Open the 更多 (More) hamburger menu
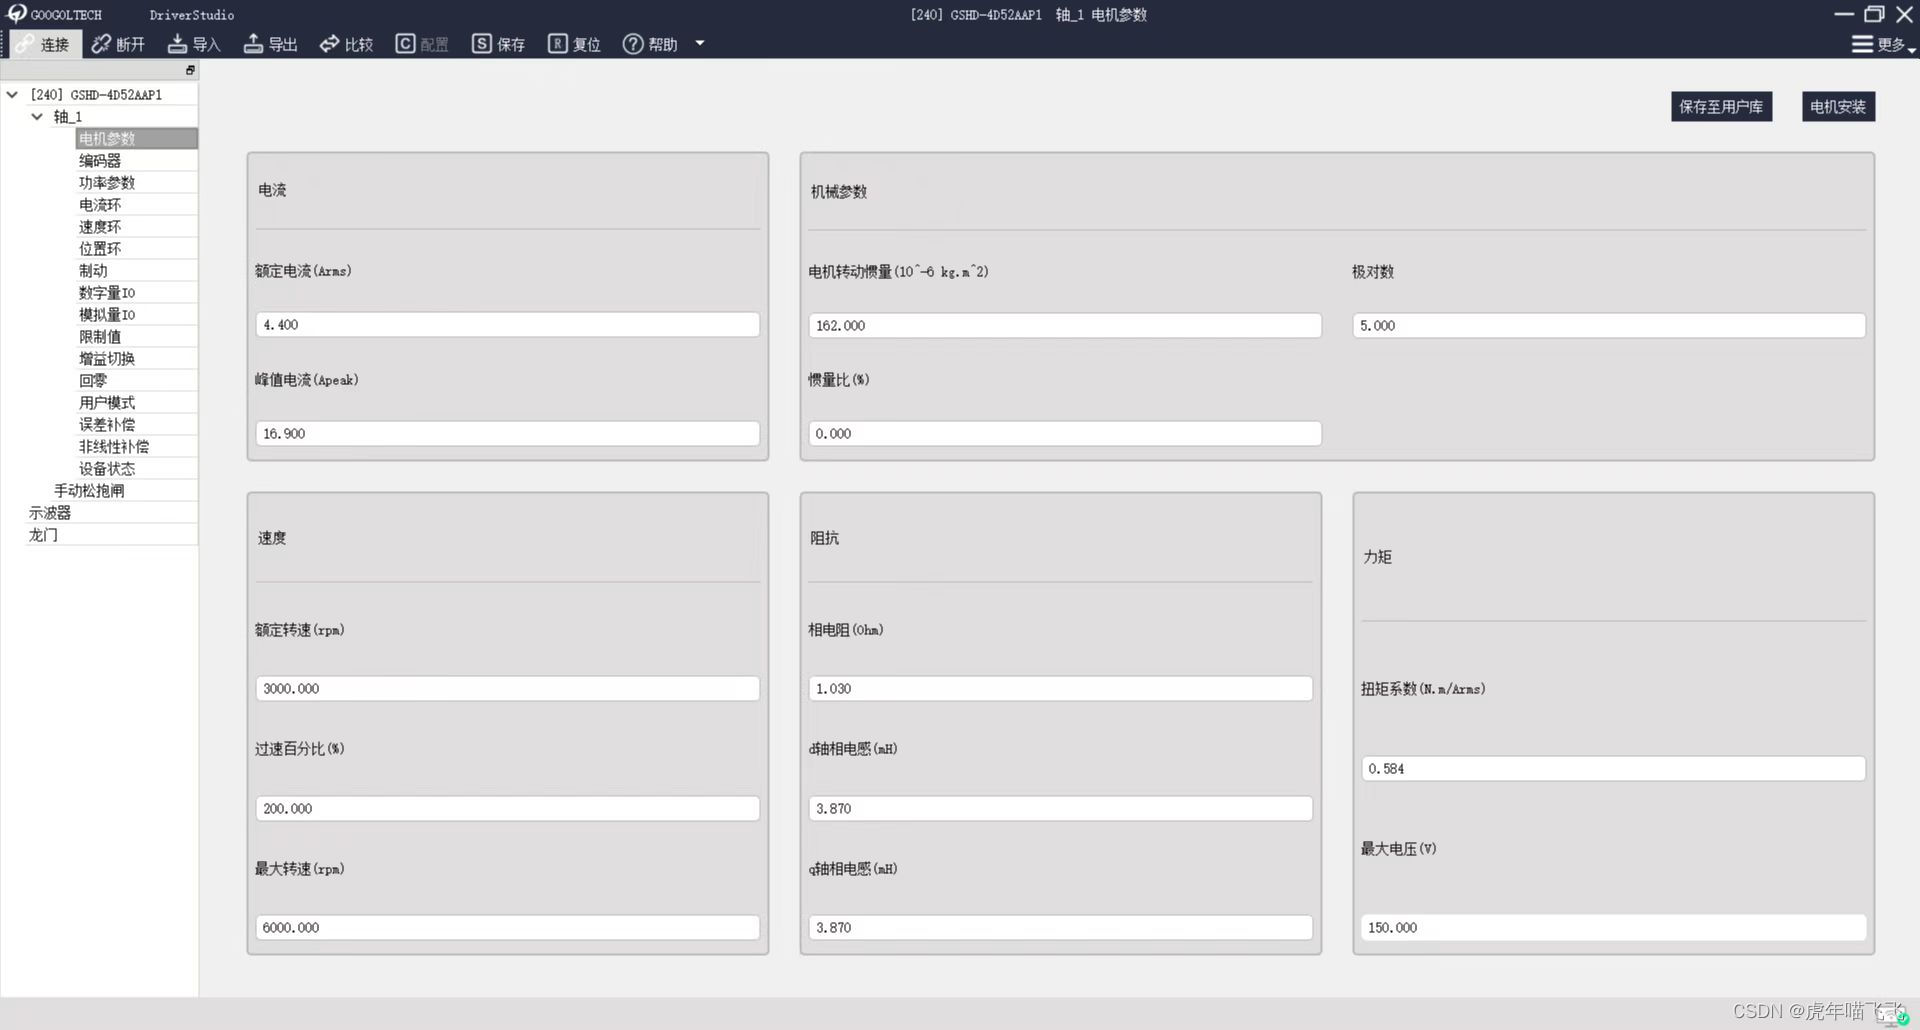This screenshot has height=1030, width=1920. [1882, 44]
